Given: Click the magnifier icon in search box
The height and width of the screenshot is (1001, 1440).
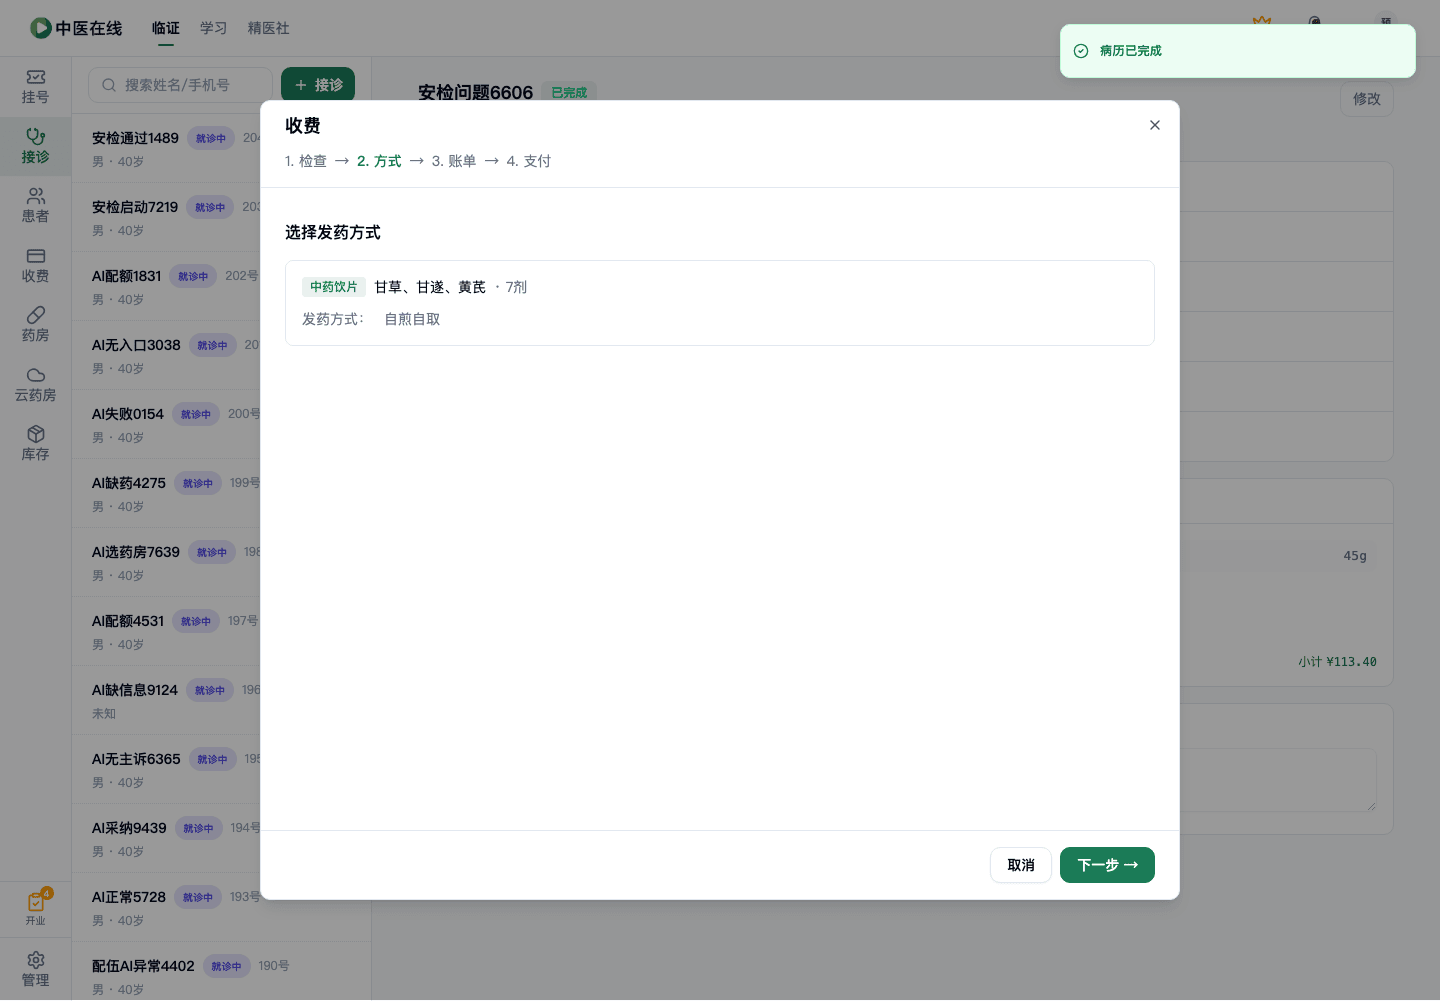Looking at the screenshot, I should tap(109, 85).
